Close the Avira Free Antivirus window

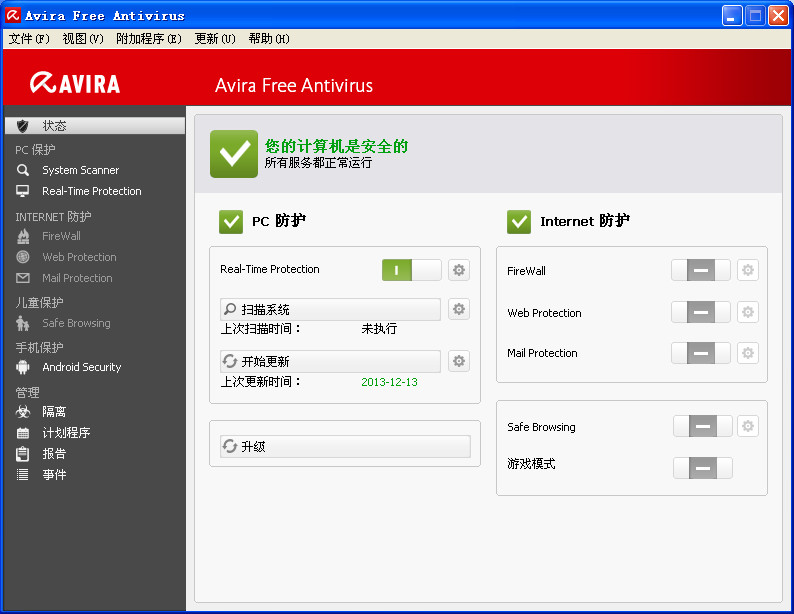pyautogui.click(x=778, y=16)
